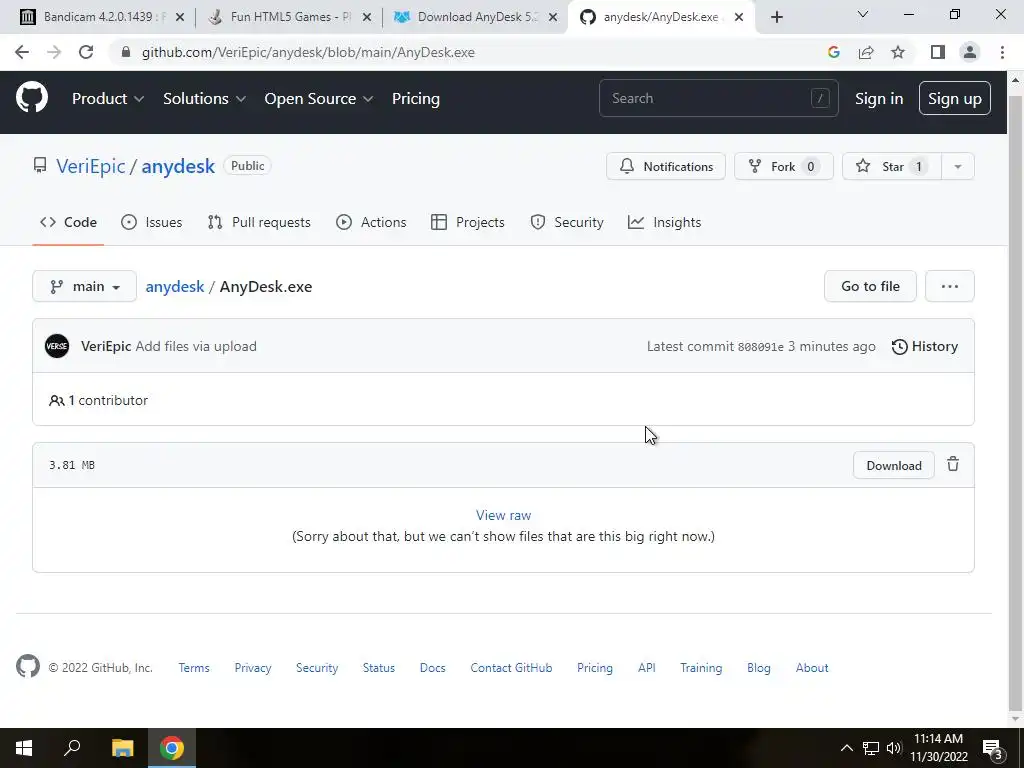Screen dimensions: 1024x768
Task: Click the GitHub search field
Action: [x=718, y=98]
